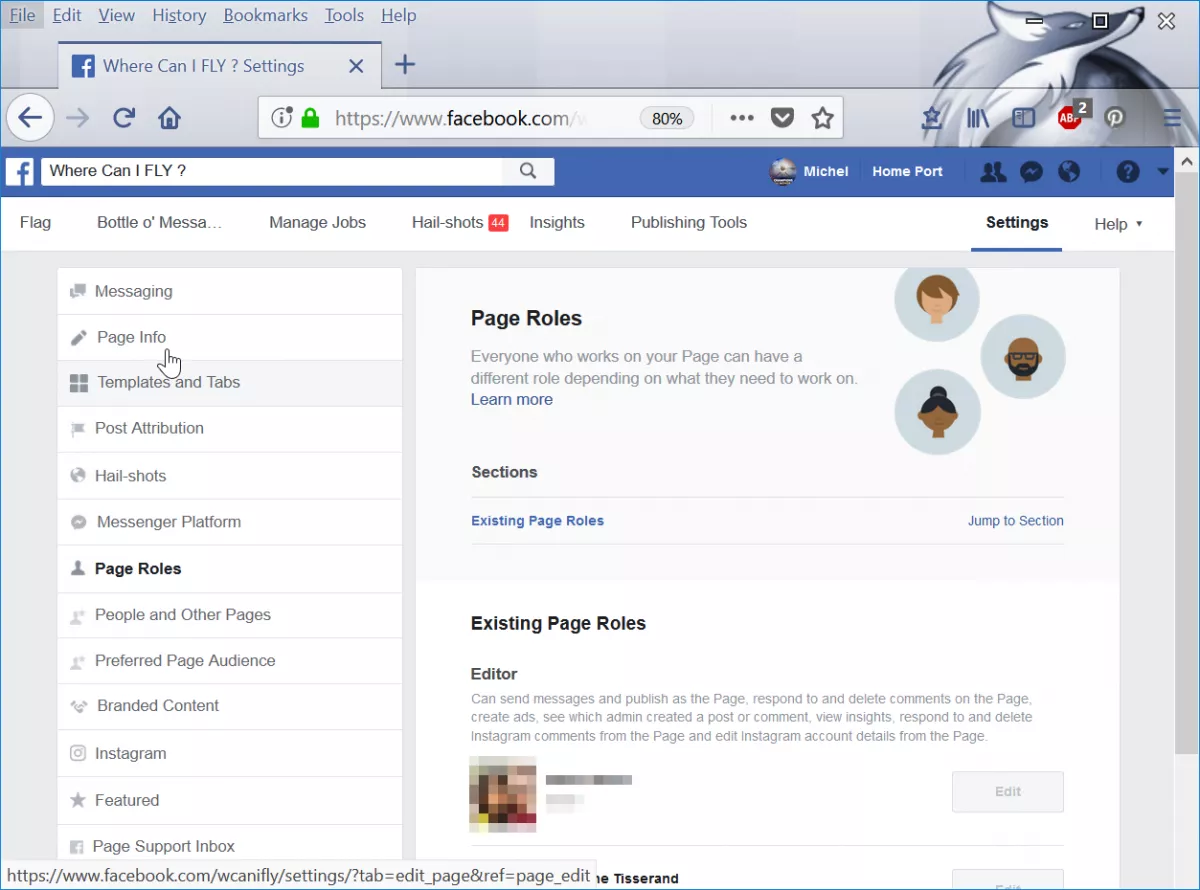Open the Bookmarks menu
The height and width of the screenshot is (890, 1200).
click(265, 15)
